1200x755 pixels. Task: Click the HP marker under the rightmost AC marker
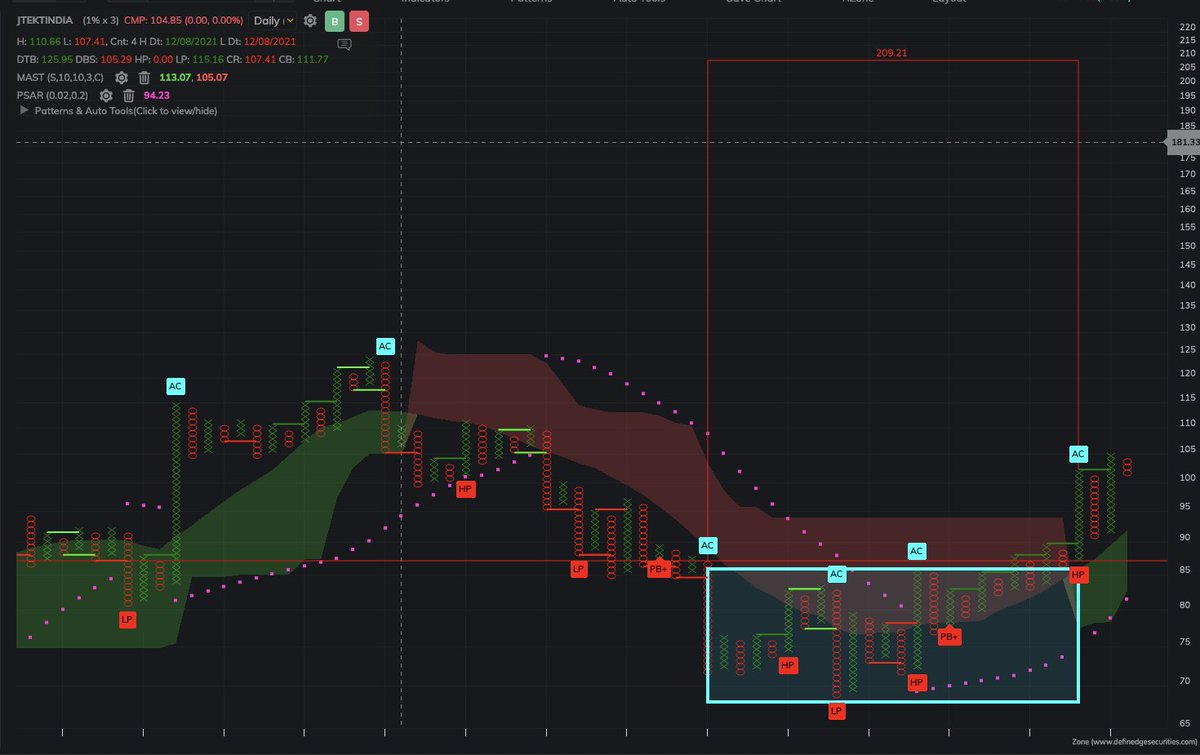(1077, 574)
